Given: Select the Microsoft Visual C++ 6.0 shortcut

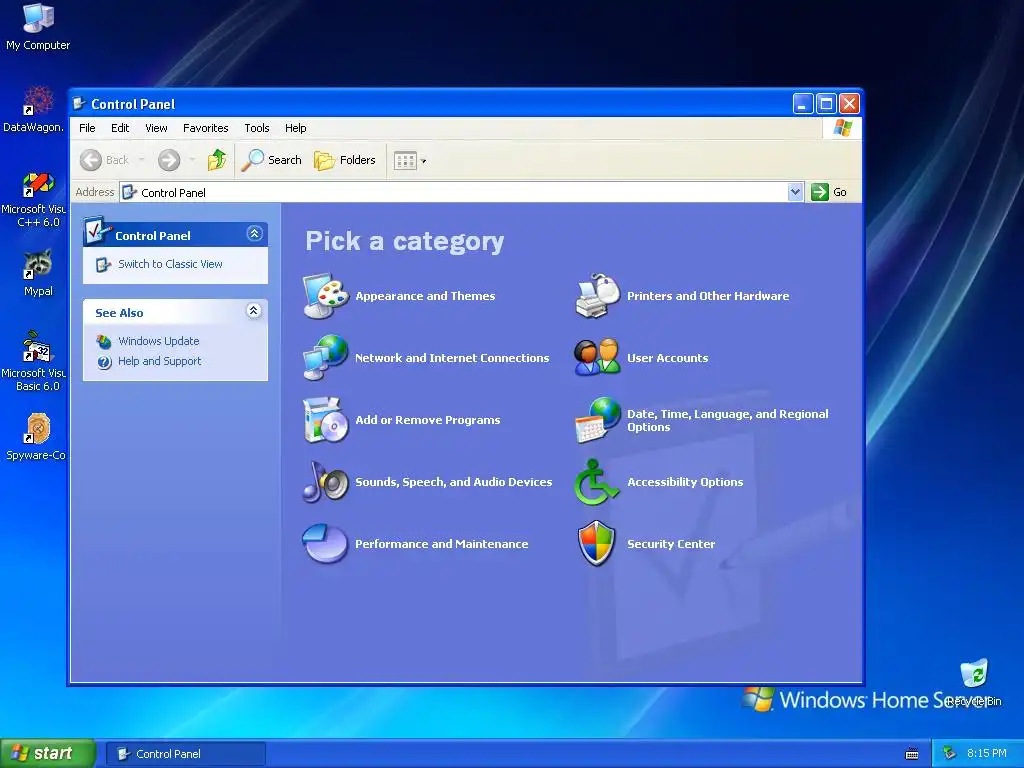Looking at the screenshot, I should [33, 200].
